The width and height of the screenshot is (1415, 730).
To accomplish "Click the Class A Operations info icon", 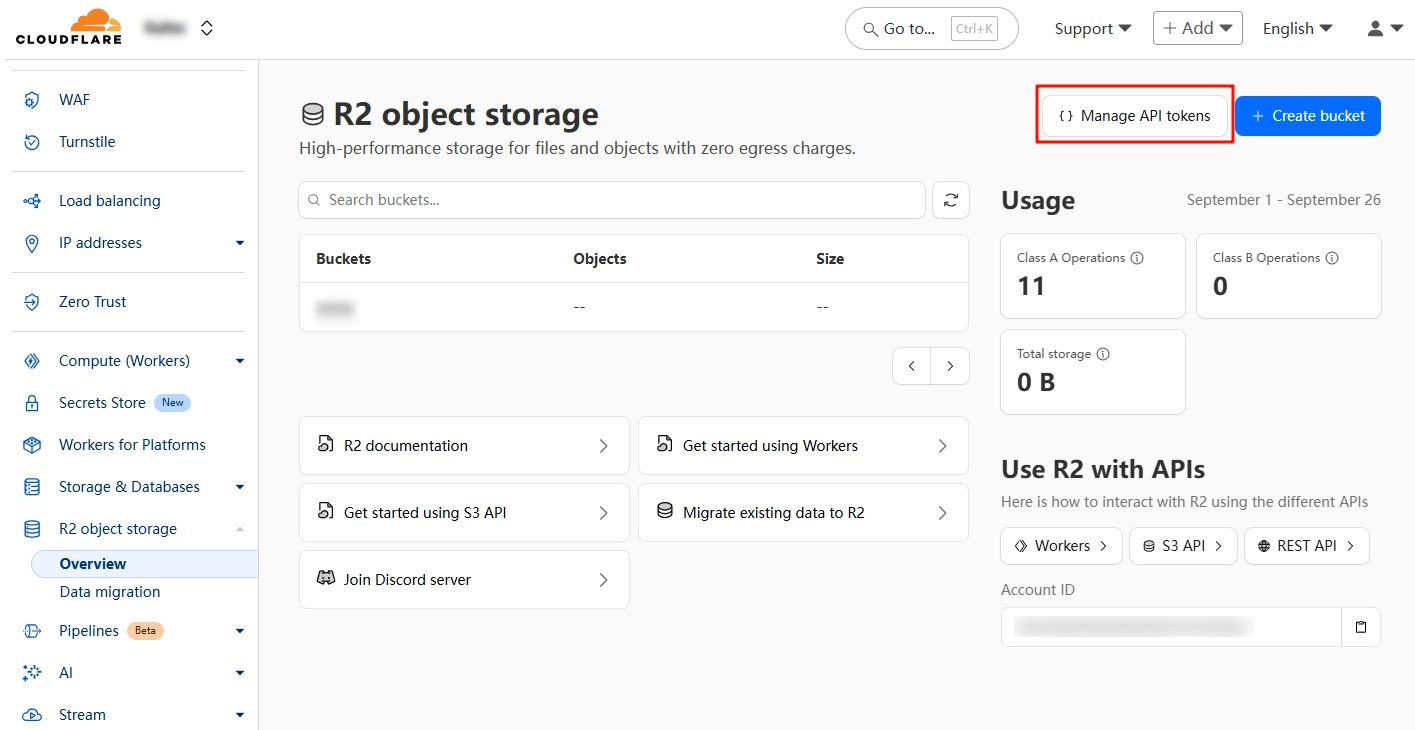I will 1137,258.
